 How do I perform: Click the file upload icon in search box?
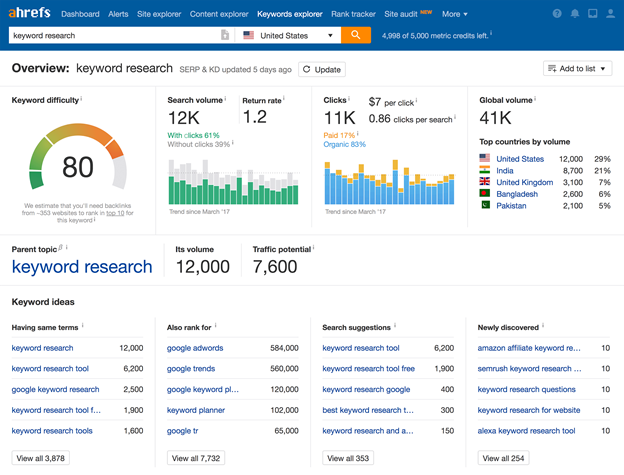click(225, 35)
